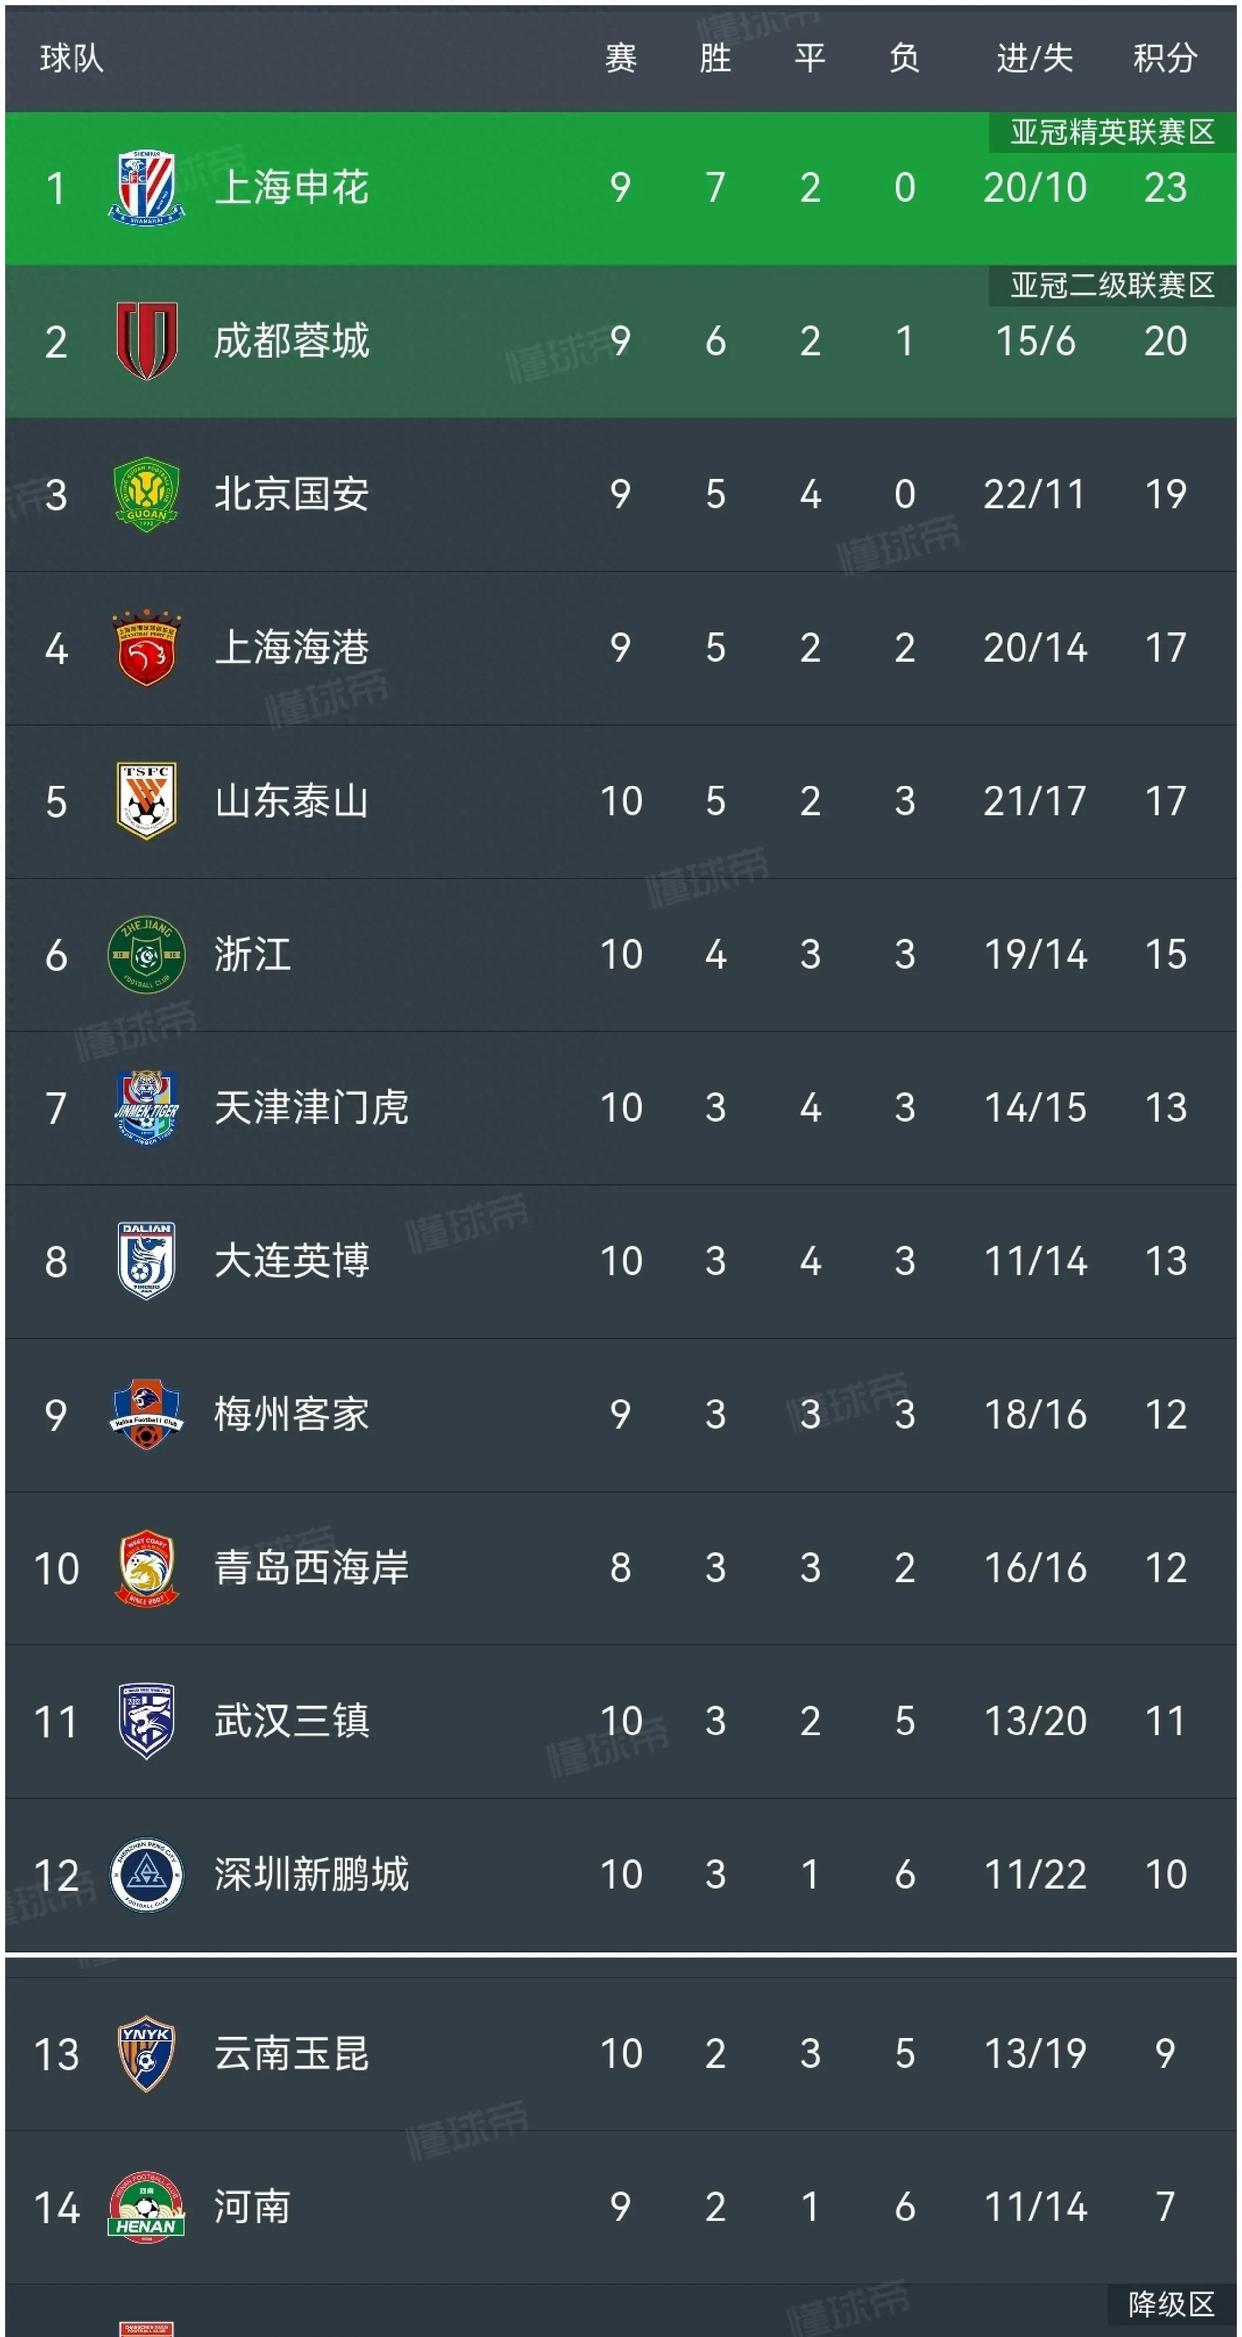Image resolution: width=1242 pixels, height=2337 pixels.
Task: Select the 亚冠精英联赛区 zone label
Action: click(1111, 132)
